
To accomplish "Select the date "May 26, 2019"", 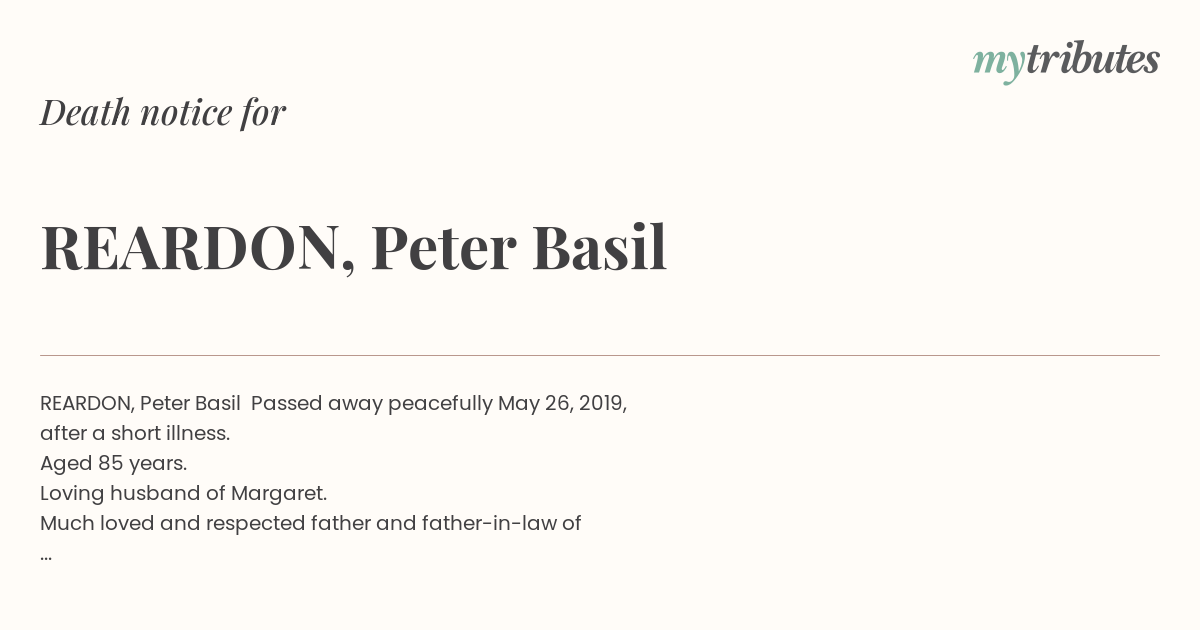I will [561, 403].
